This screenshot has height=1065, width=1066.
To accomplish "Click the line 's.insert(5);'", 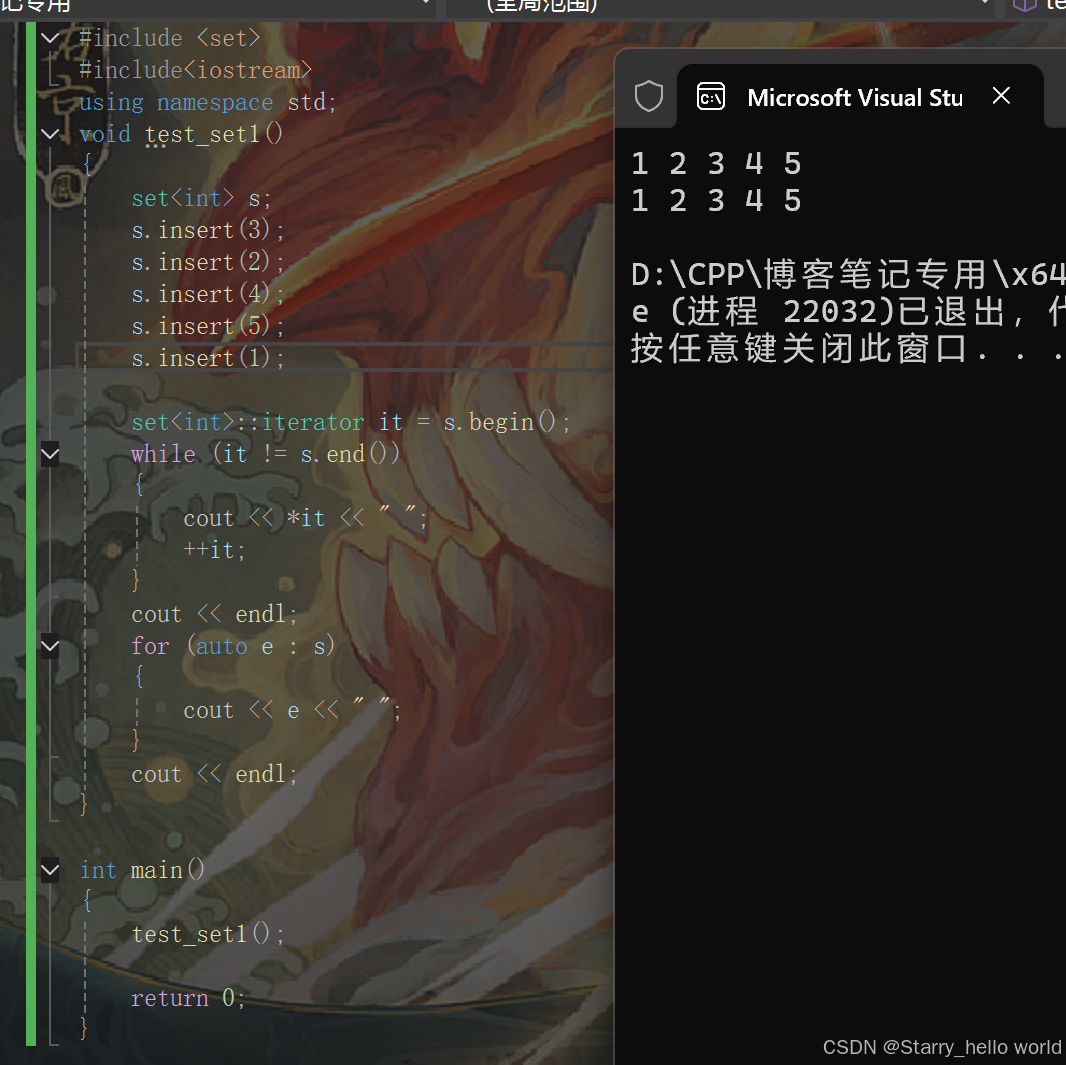I will coord(207,326).
